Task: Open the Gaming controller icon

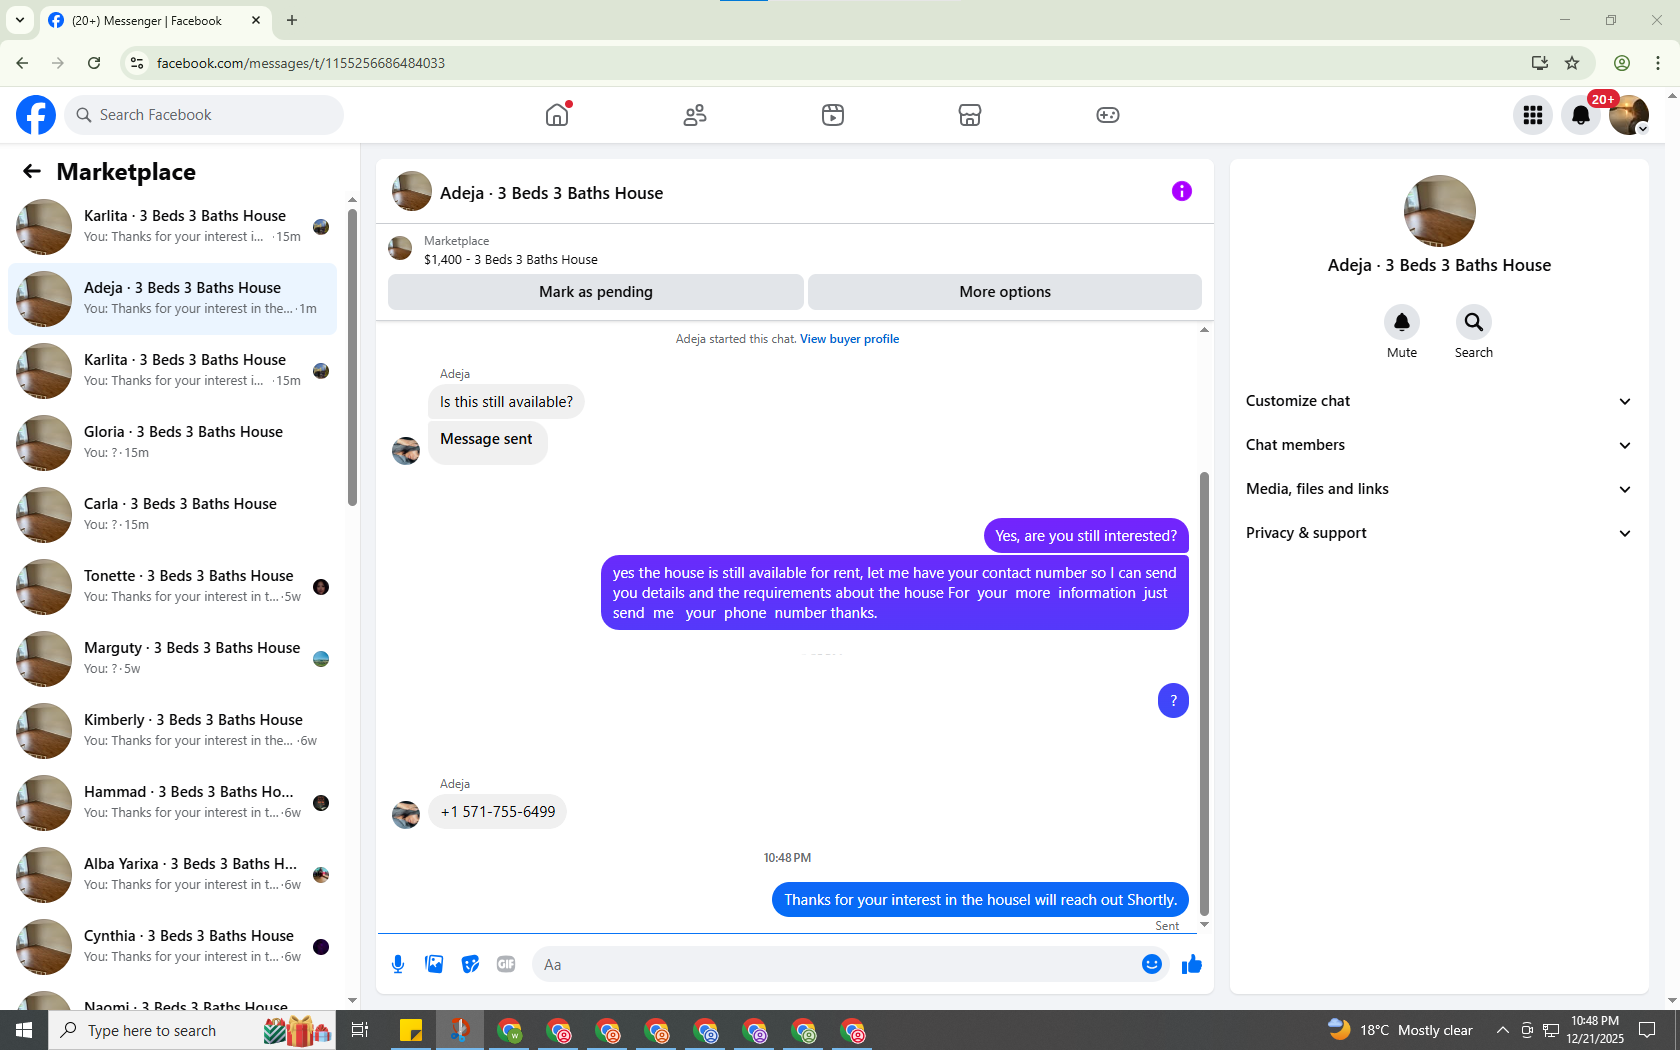Action: [x=1108, y=115]
